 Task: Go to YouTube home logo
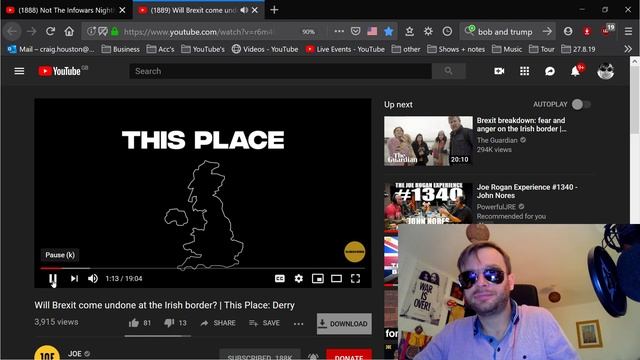(60, 71)
